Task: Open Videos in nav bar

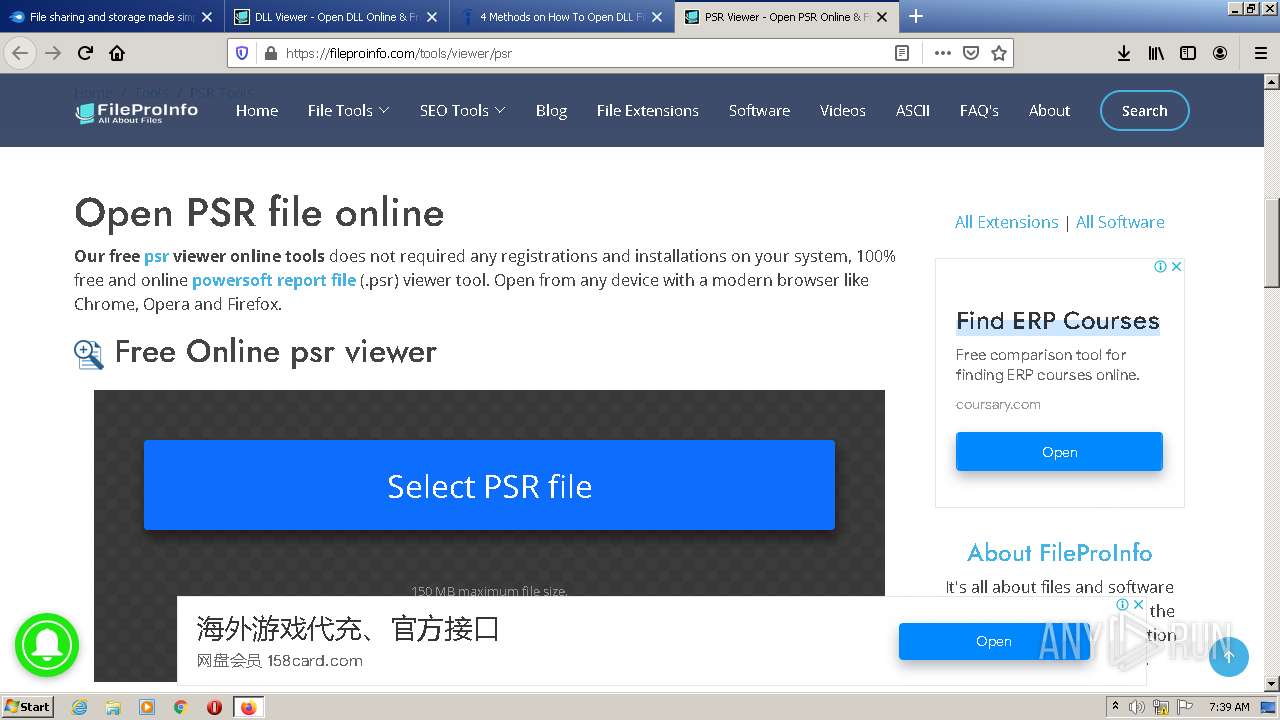Action: (843, 111)
